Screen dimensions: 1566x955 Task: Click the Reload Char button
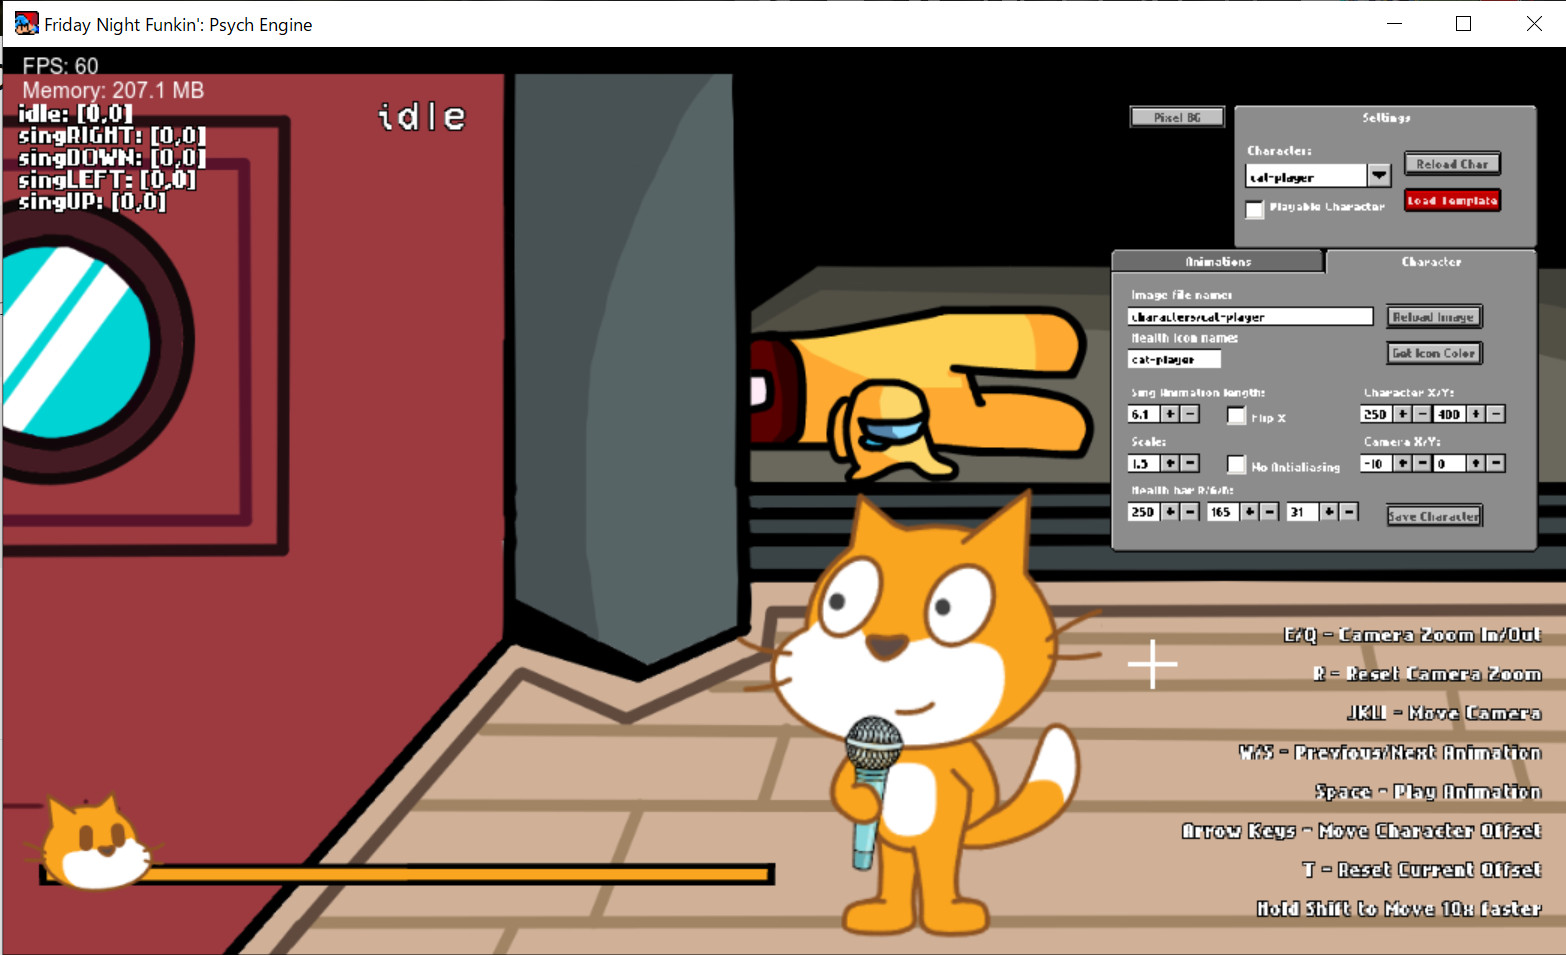pos(1452,164)
